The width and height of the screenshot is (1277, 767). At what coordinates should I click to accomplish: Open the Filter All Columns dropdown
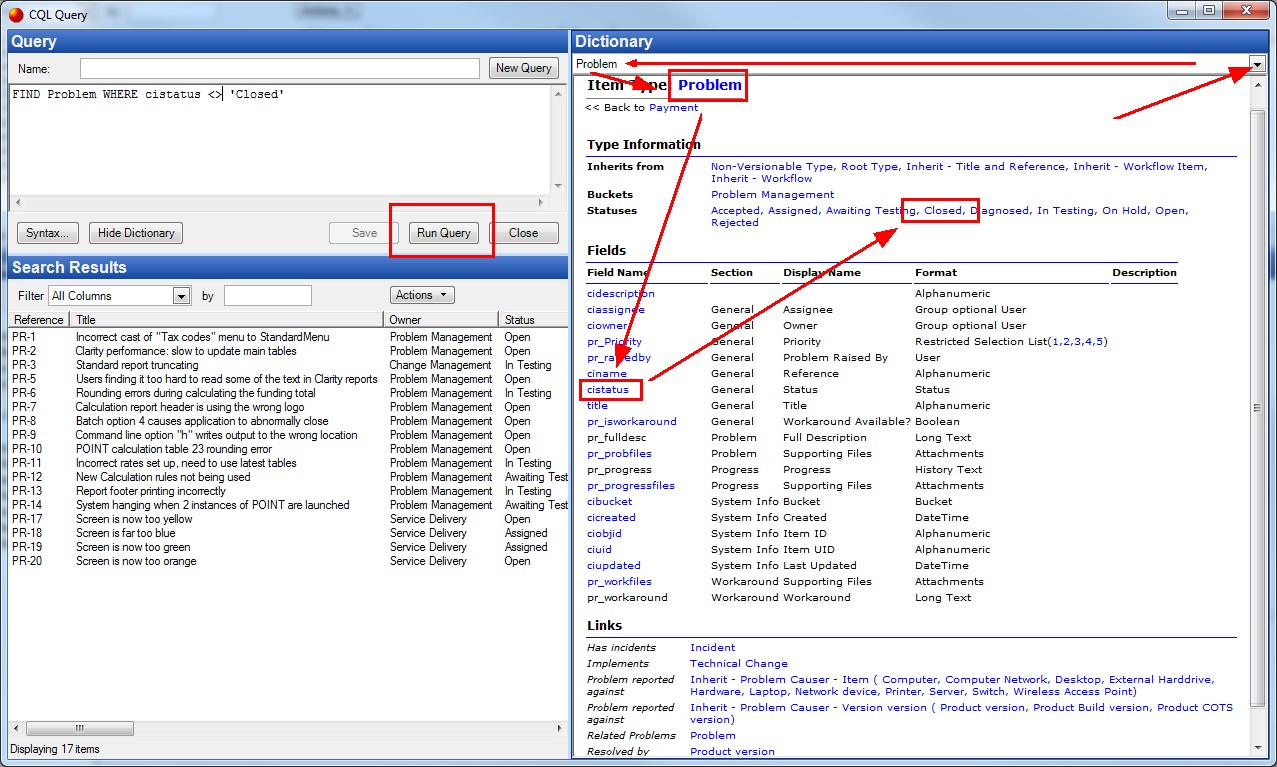click(x=181, y=296)
